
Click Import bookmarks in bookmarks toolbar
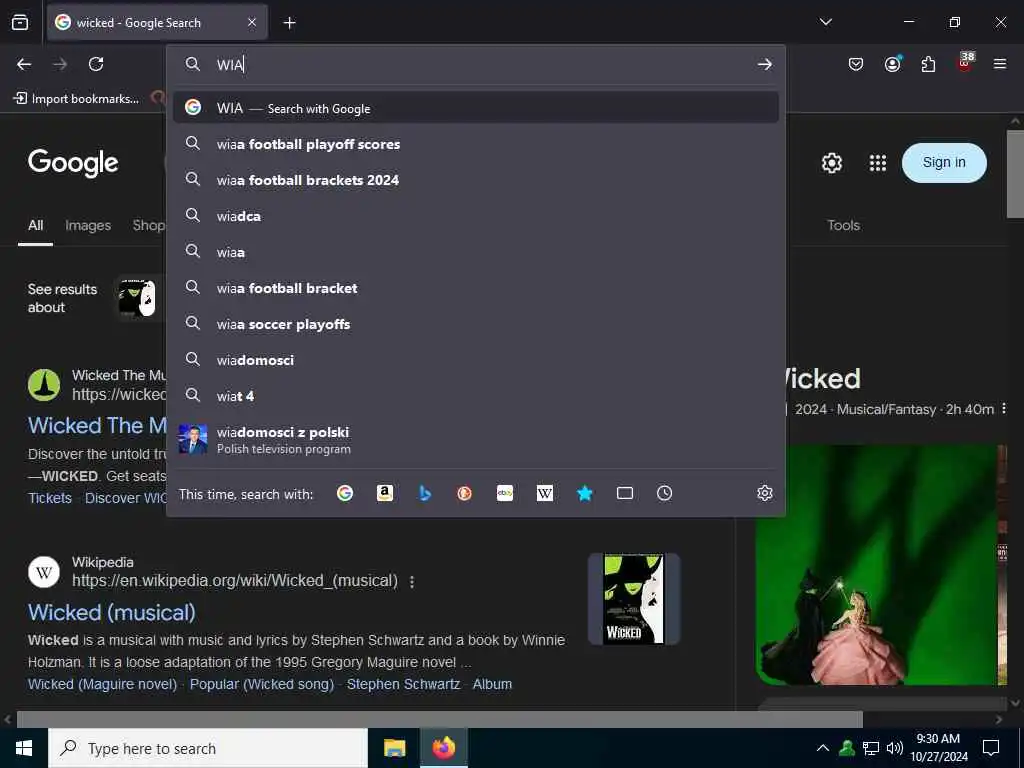pyautogui.click(x=76, y=99)
